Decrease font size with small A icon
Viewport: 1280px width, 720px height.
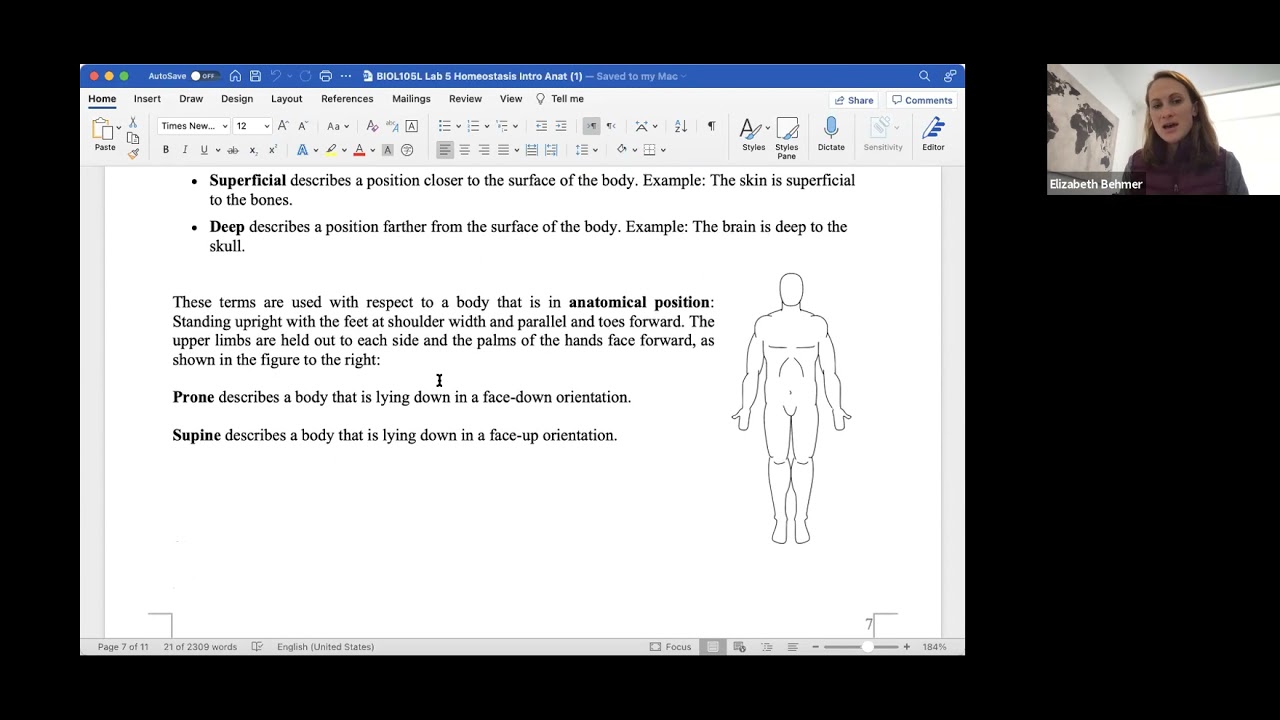[303, 126]
